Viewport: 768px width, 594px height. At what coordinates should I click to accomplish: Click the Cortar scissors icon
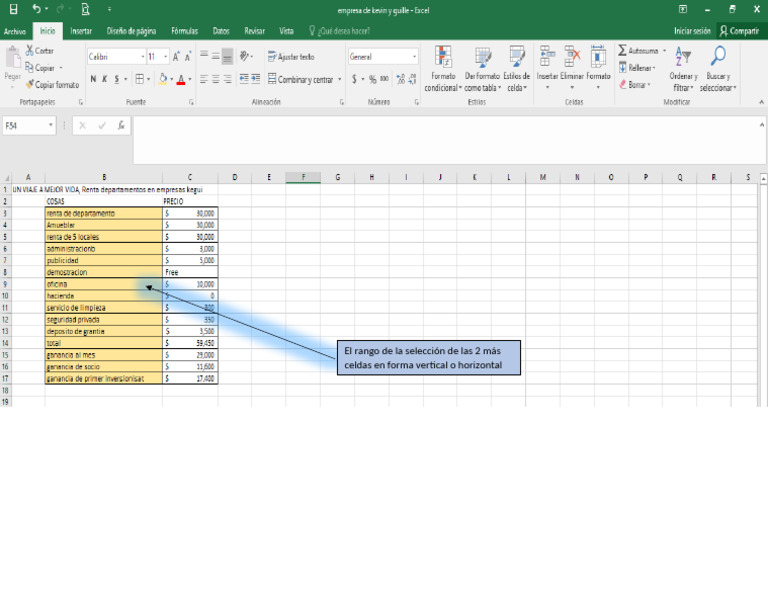tap(30, 51)
